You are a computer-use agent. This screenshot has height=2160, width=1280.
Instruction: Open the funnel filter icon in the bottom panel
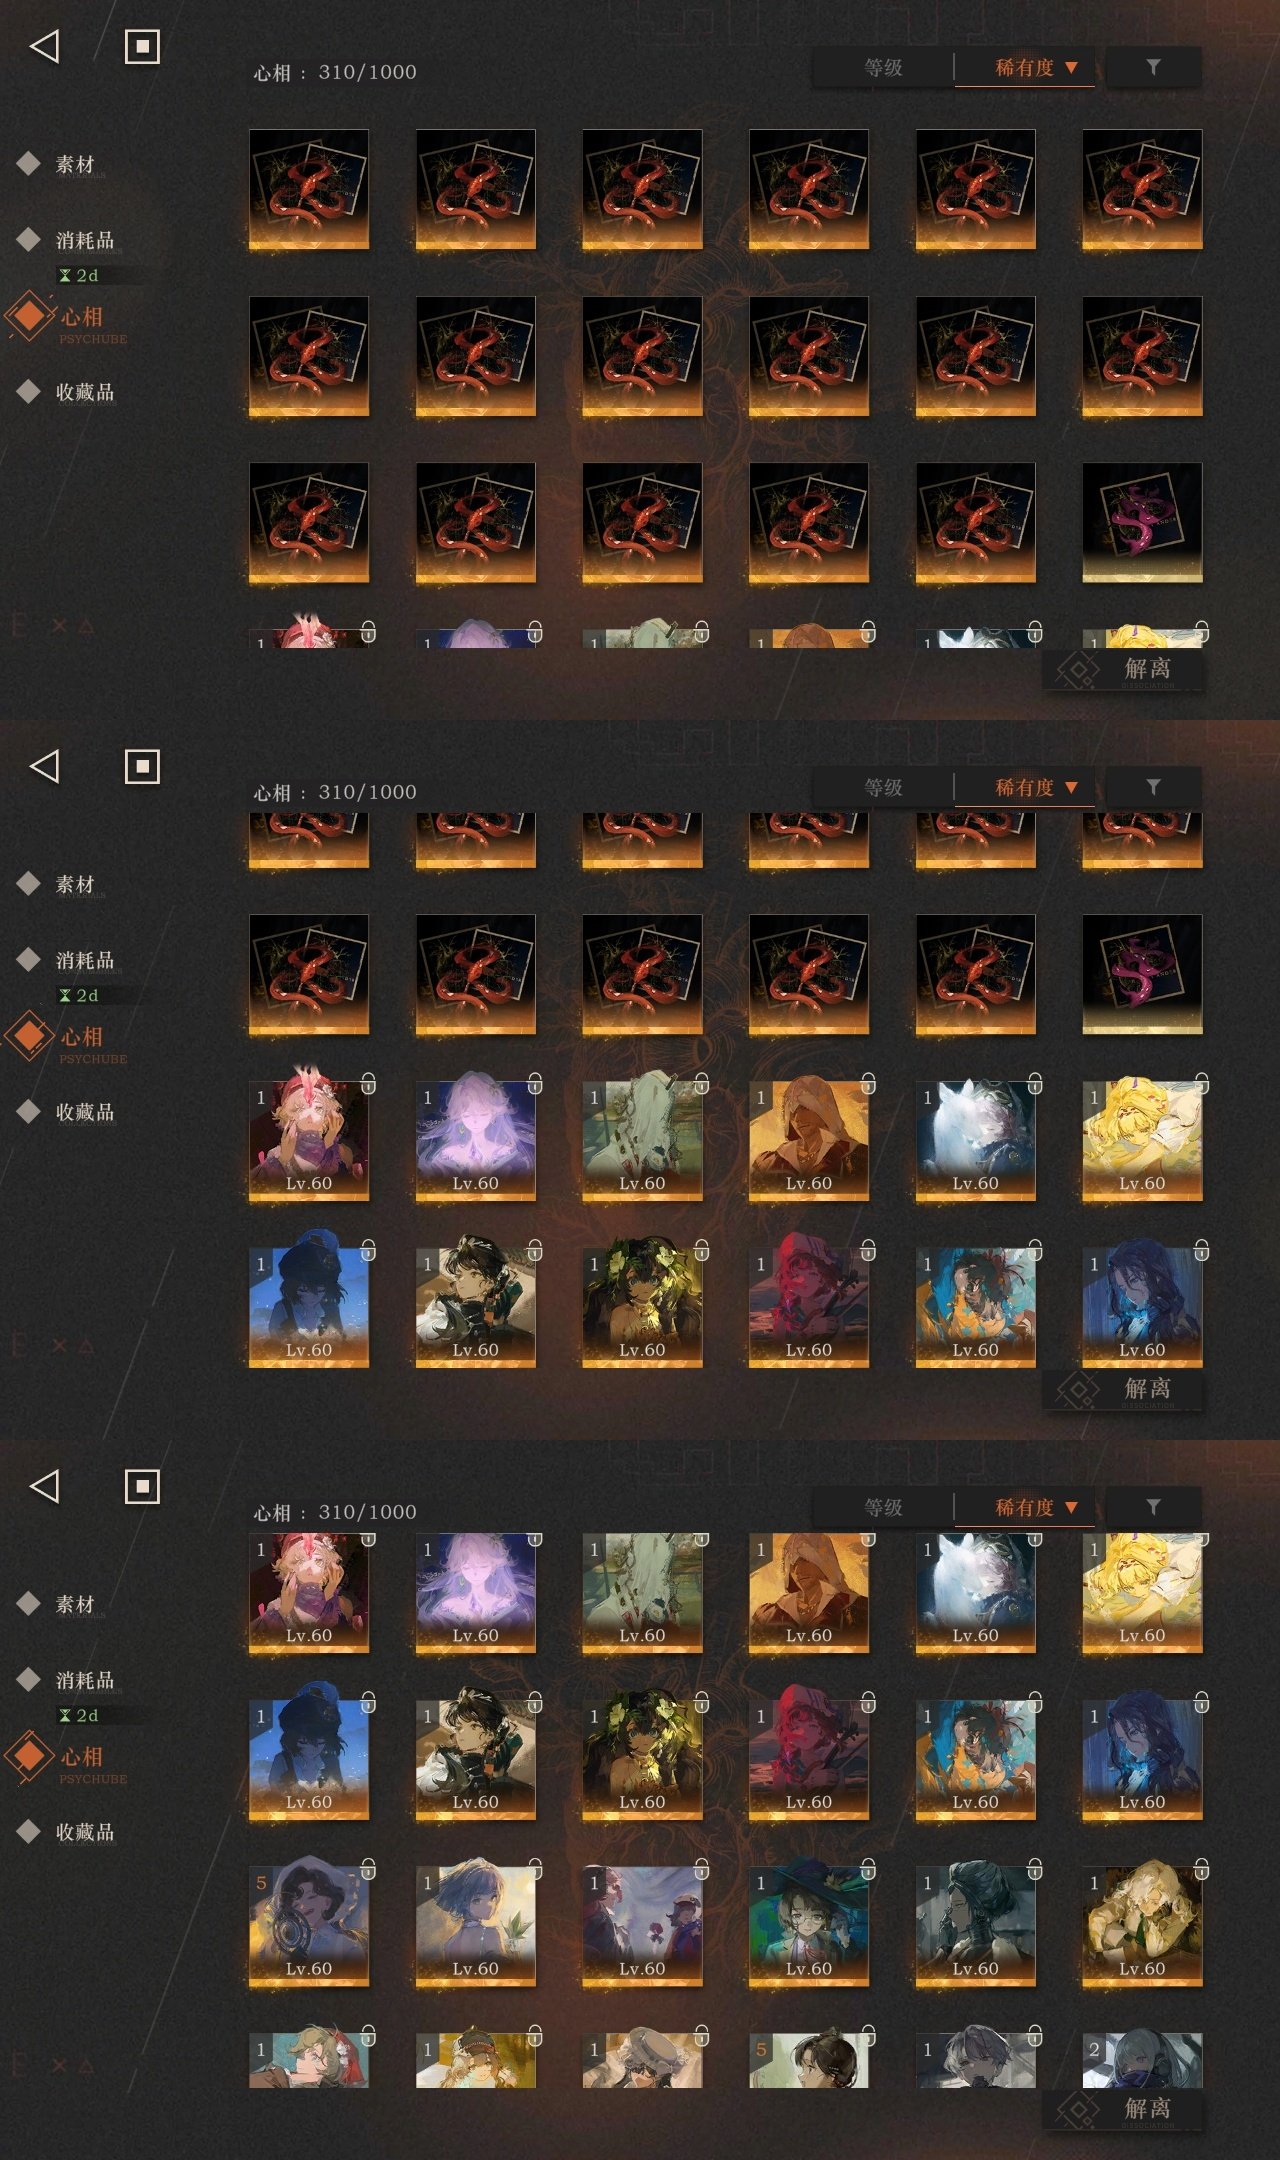point(1153,1507)
